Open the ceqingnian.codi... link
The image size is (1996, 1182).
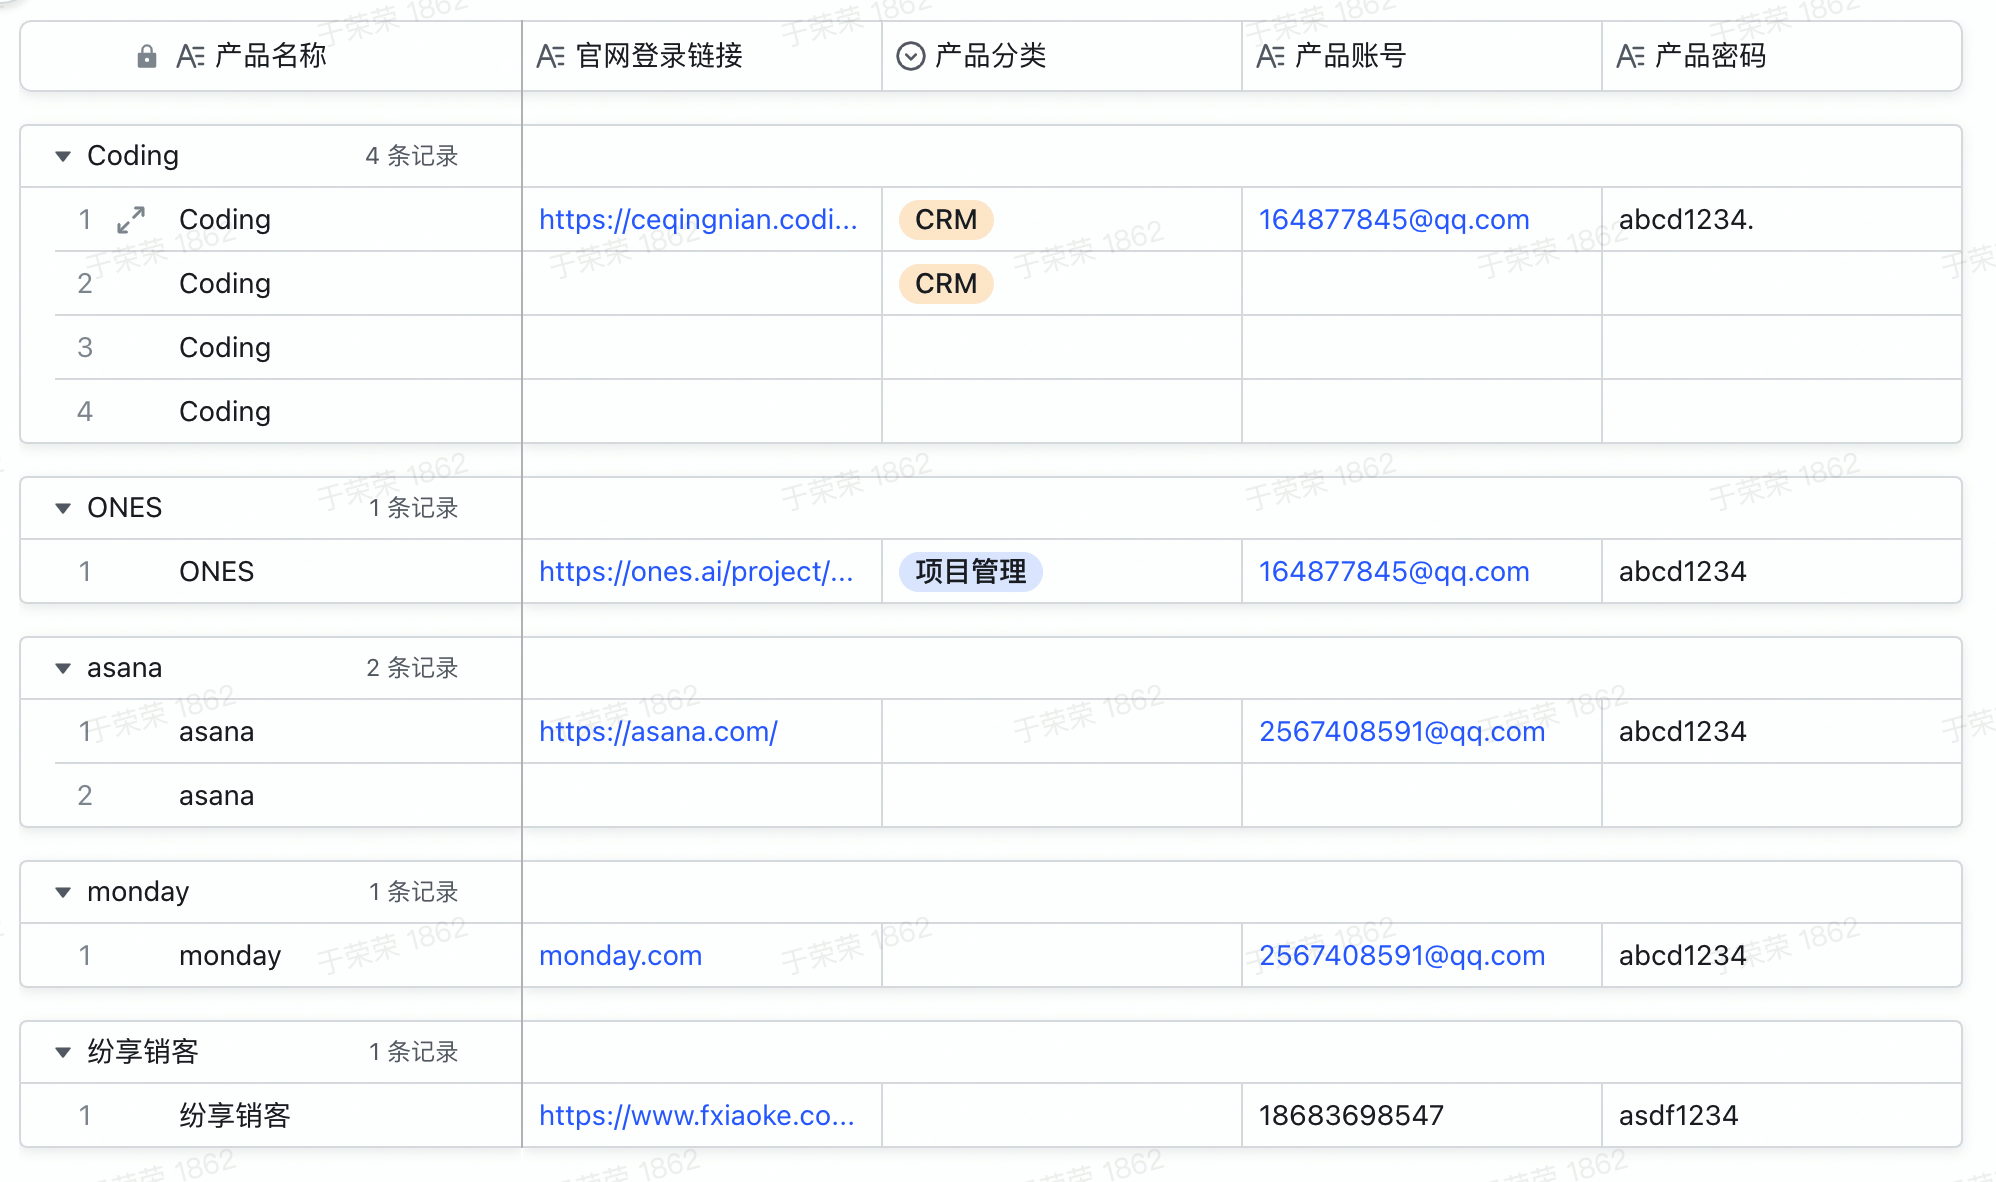(x=698, y=220)
